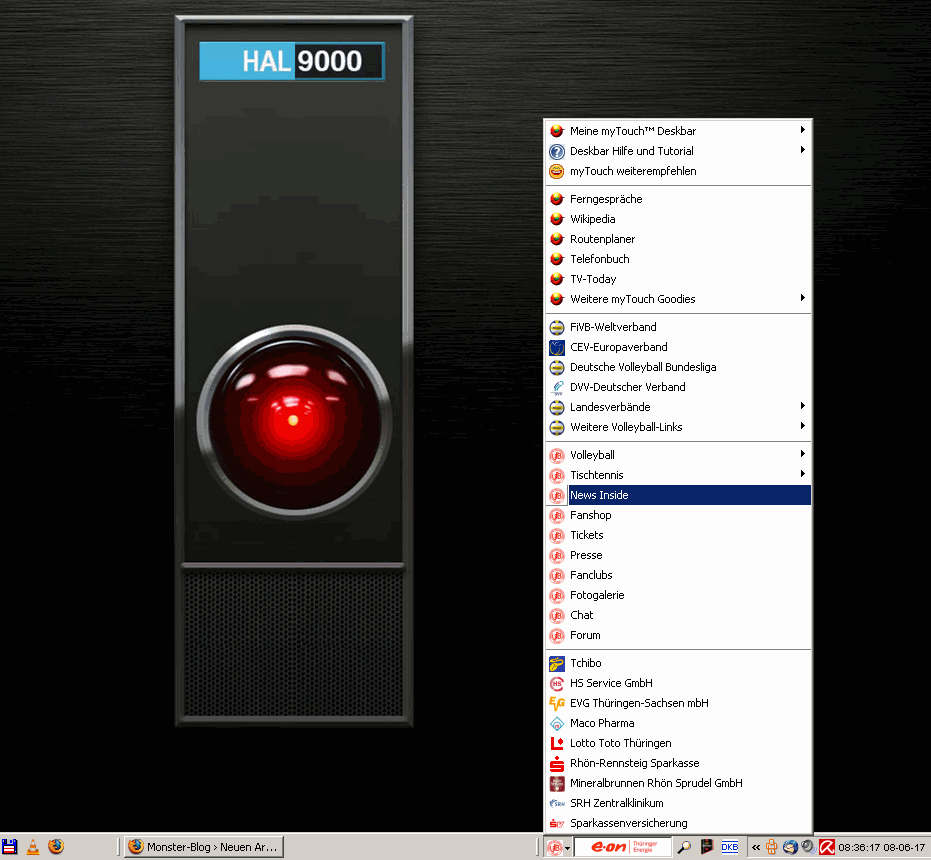Click Sparkassenversicherung icon

click(556, 823)
